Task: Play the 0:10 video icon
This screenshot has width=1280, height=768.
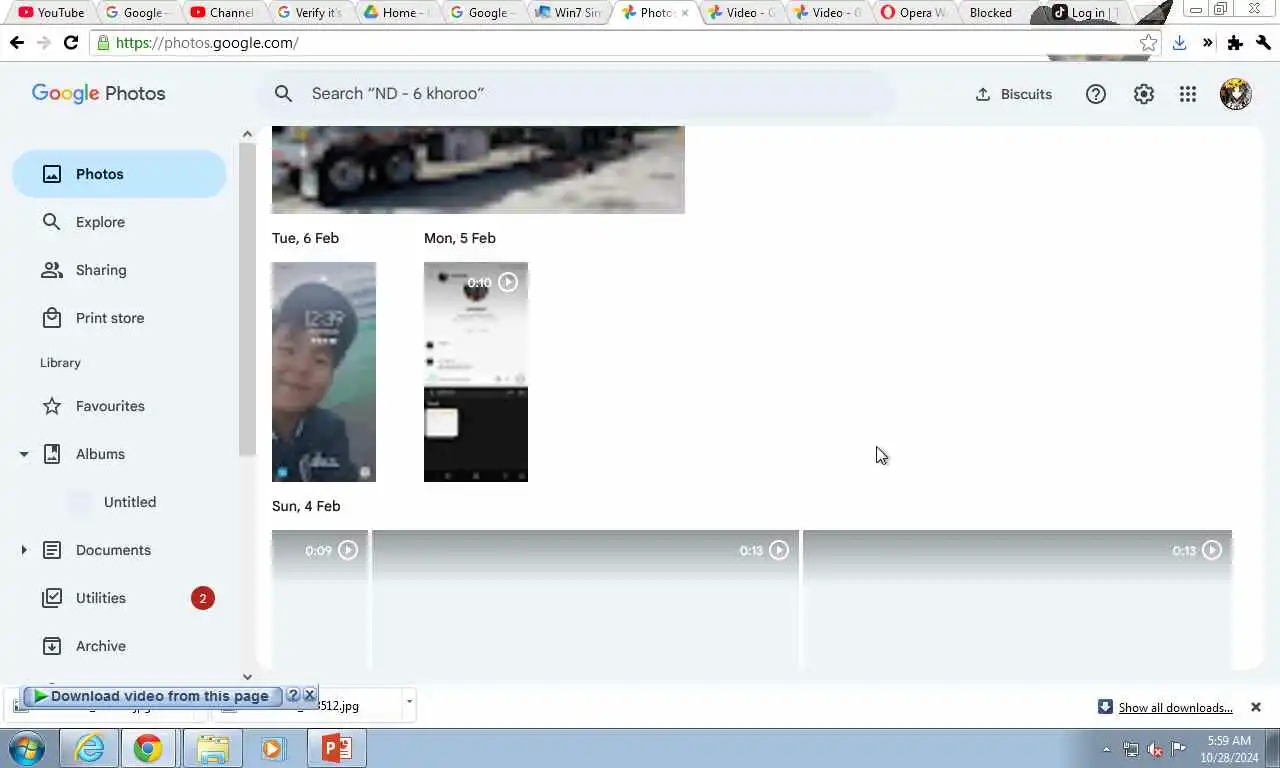Action: tap(508, 282)
